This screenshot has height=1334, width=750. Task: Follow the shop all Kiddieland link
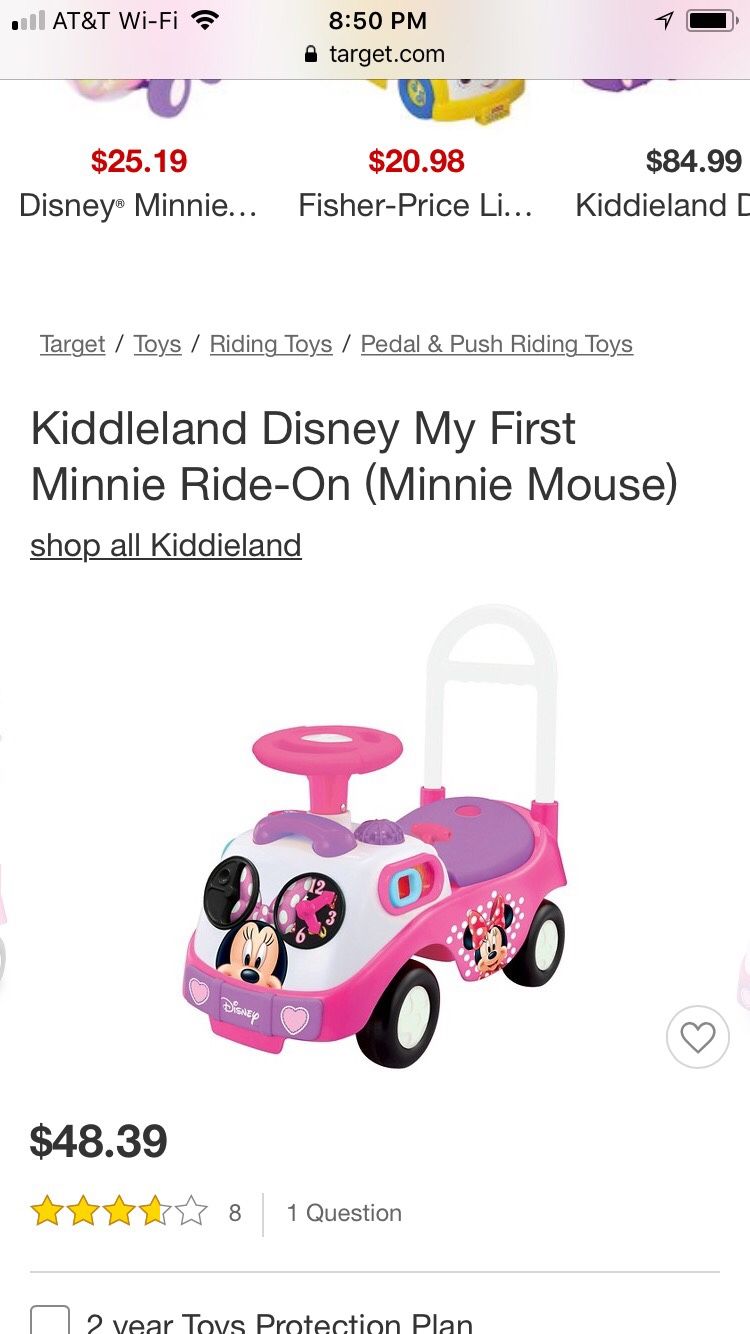point(166,545)
